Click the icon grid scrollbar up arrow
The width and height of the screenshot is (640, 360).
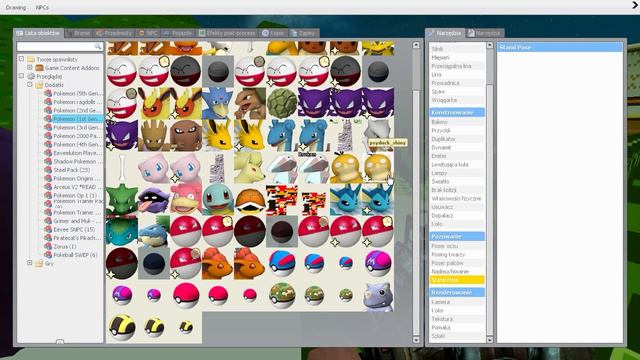tap(416, 45)
